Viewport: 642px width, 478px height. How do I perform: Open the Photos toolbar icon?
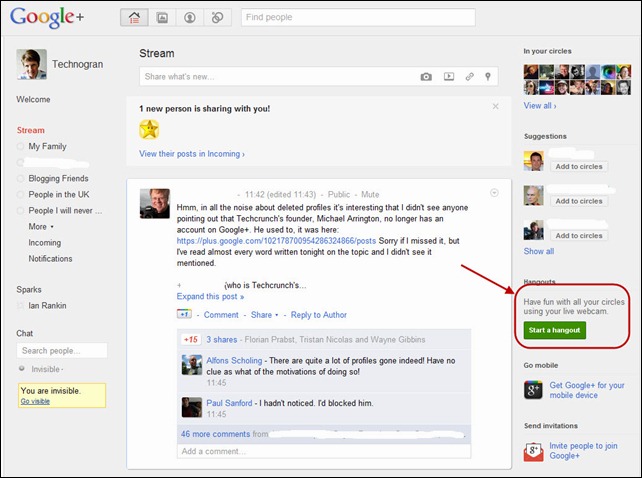click(x=162, y=18)
